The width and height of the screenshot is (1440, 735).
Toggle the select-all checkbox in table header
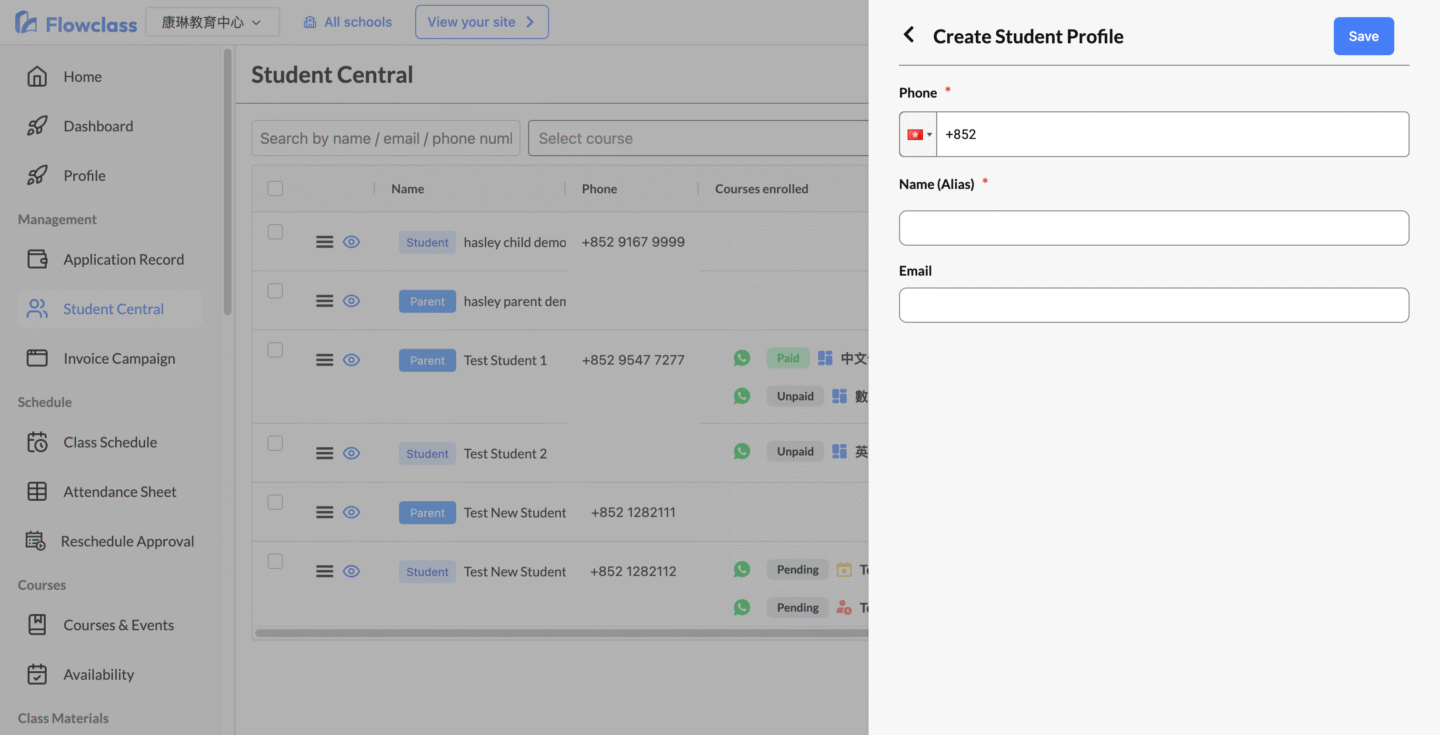[275, 188]
